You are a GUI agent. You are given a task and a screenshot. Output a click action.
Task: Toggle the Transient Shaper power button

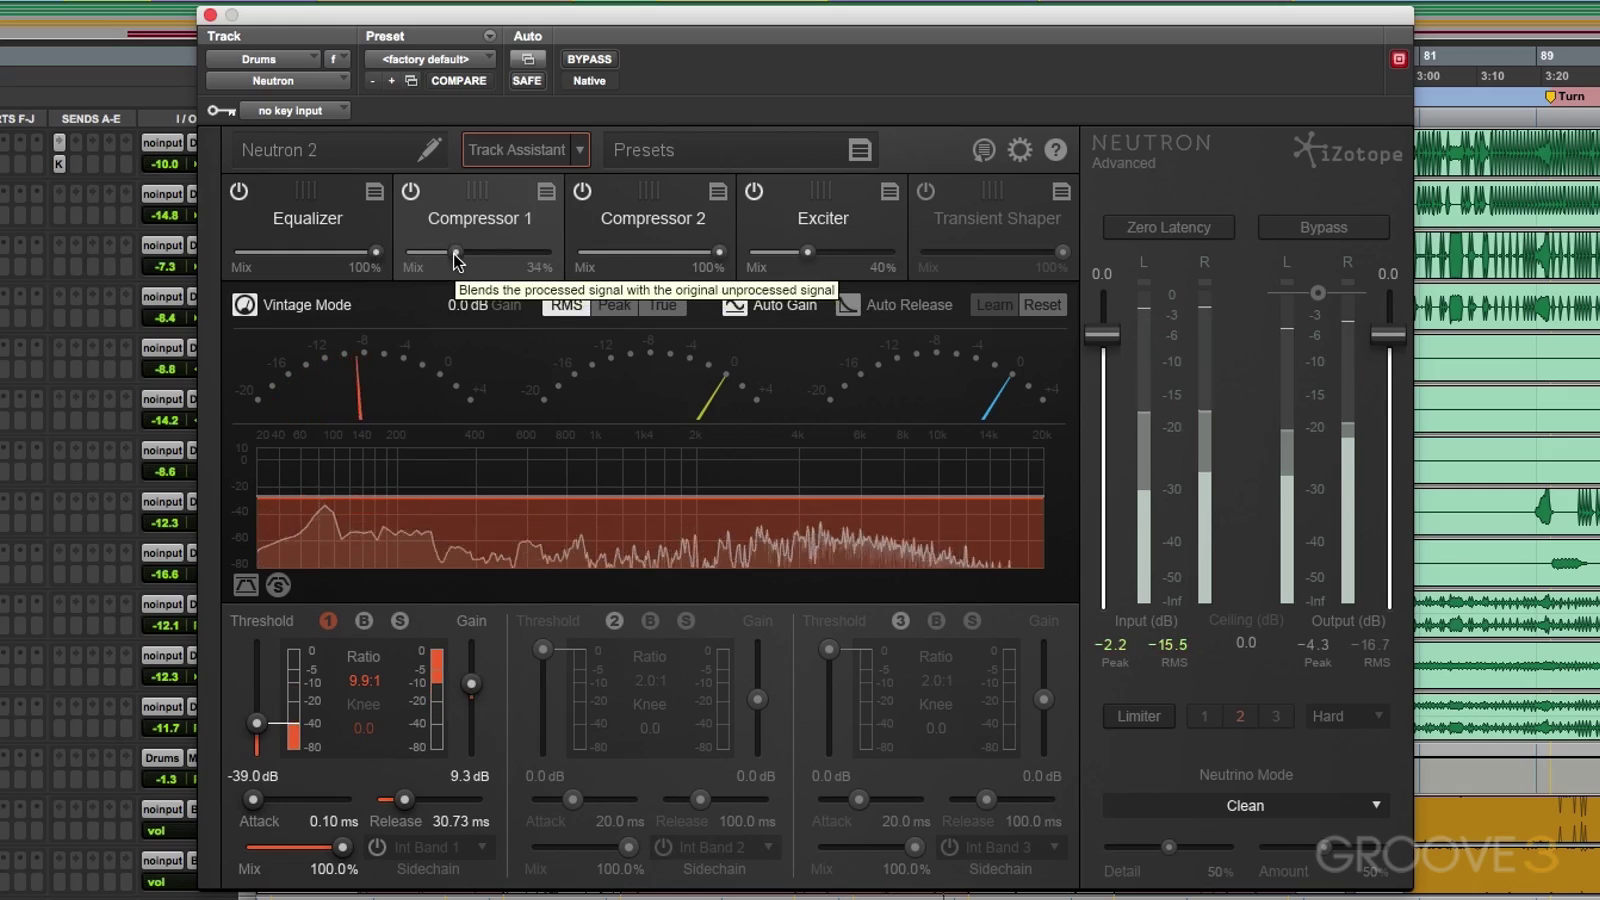(927, 191)
